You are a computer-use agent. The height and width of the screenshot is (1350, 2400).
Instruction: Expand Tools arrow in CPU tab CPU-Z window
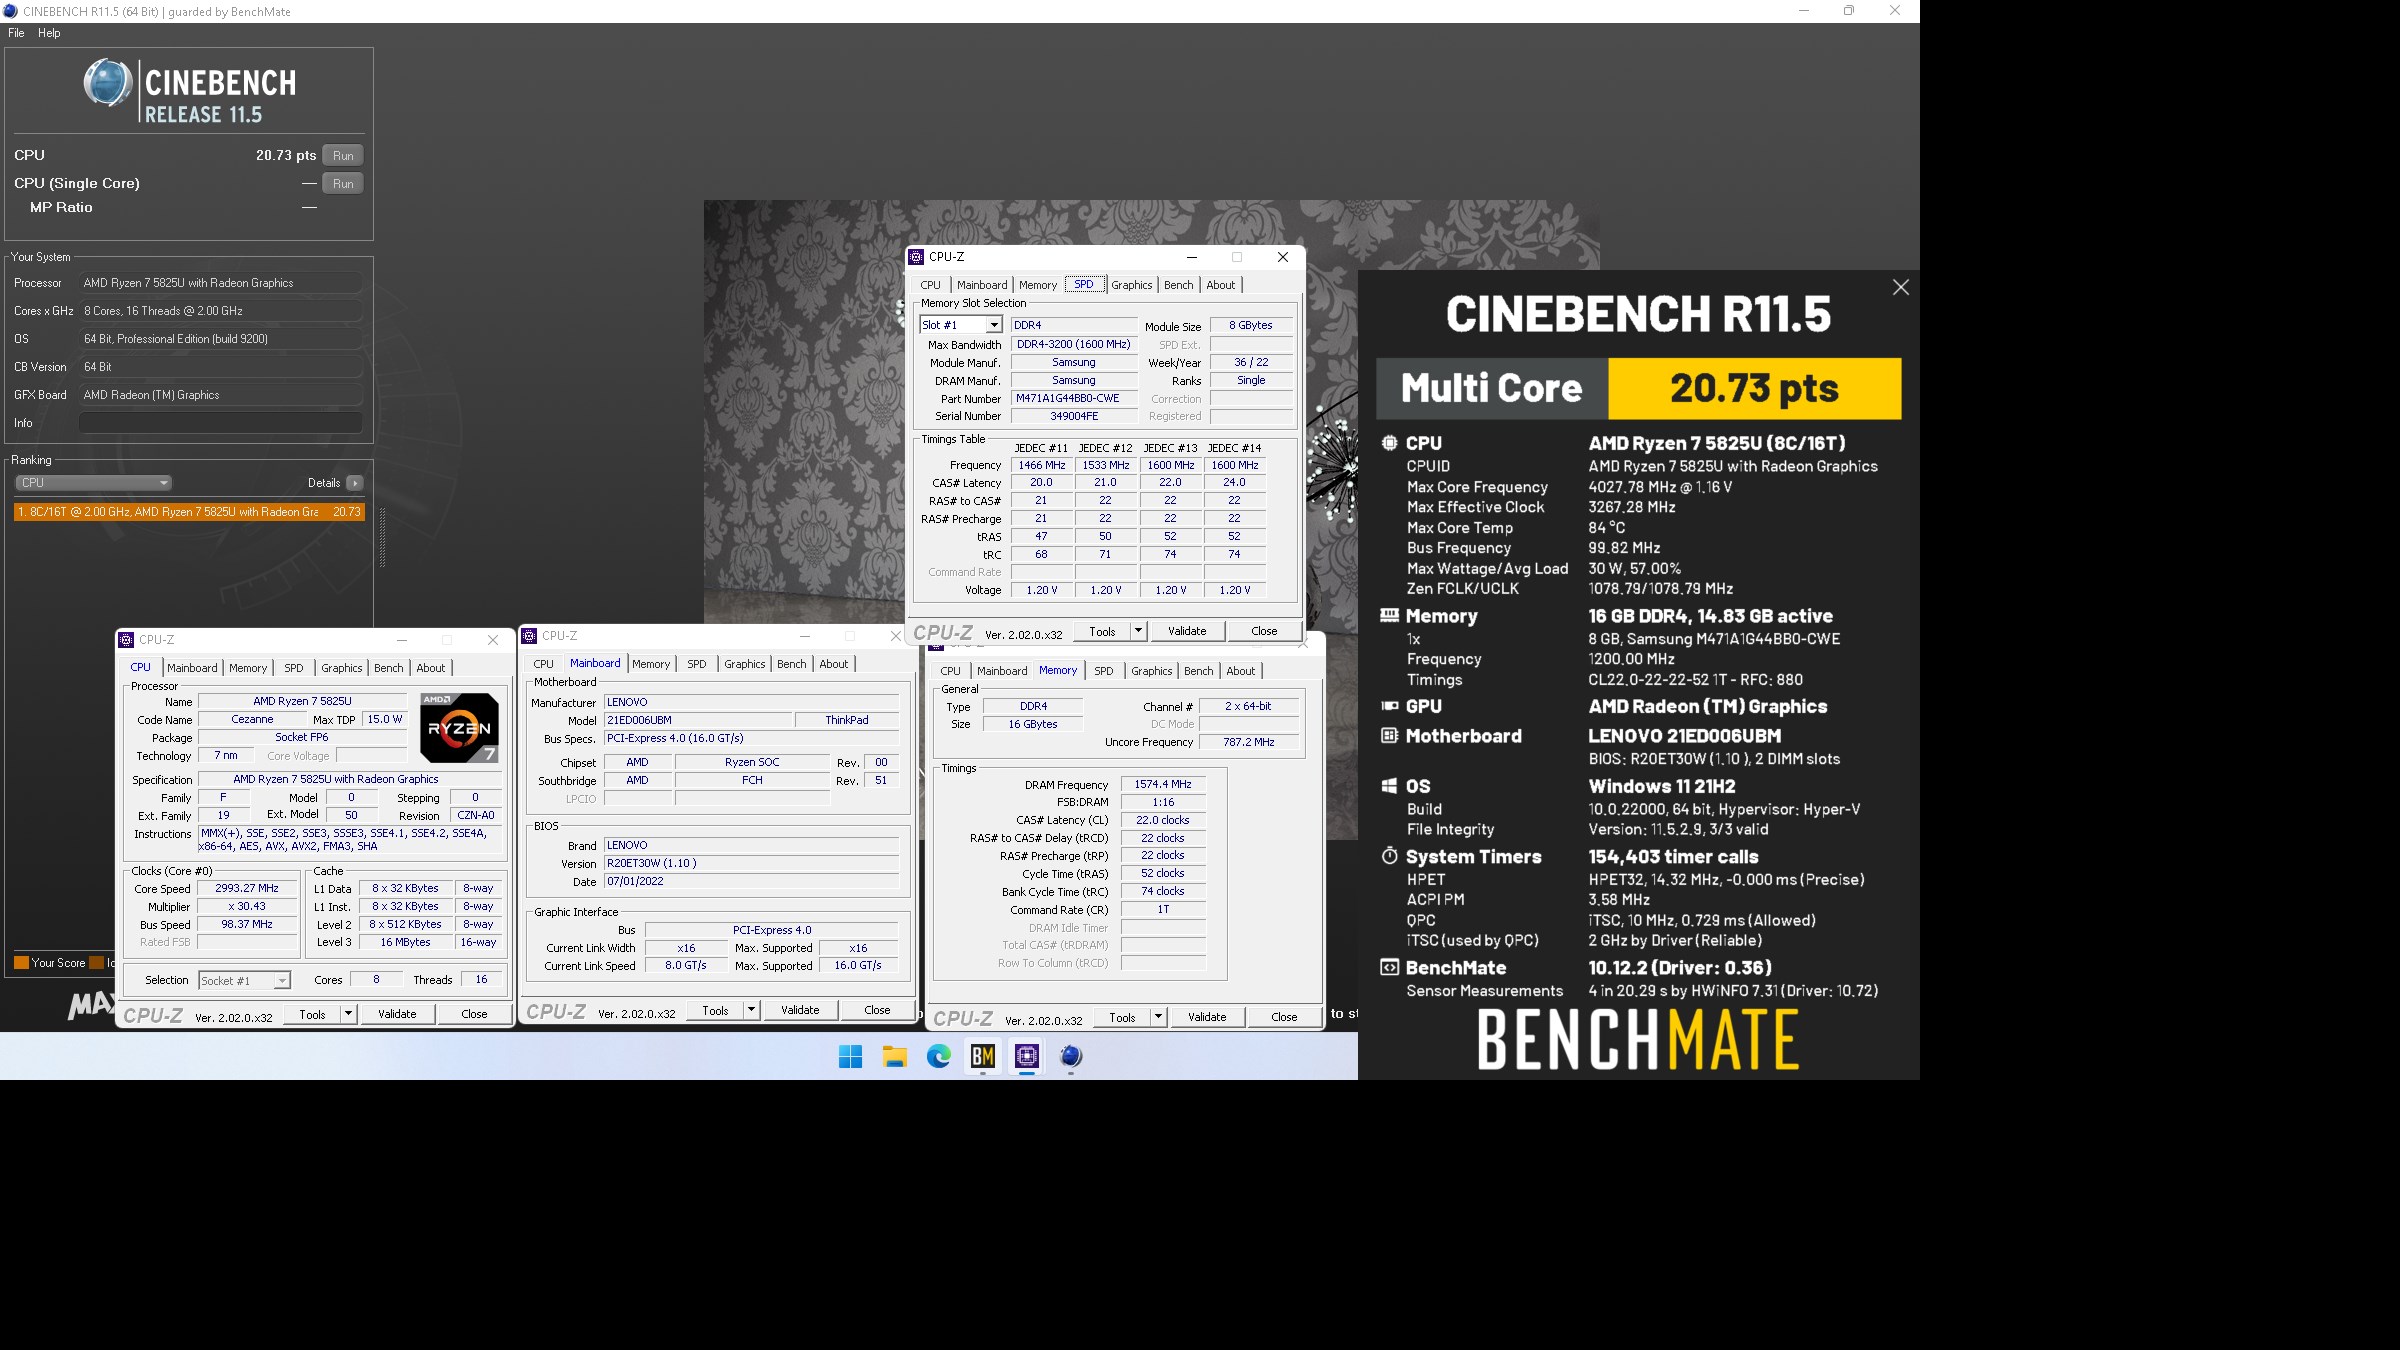[x=348, y=1014]
